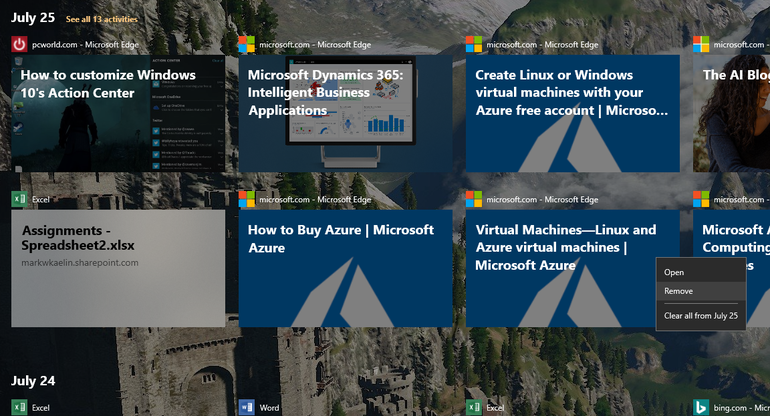
Task: Click the Microsoft logo above Dynamics 365 card
Action: (247, 44)
